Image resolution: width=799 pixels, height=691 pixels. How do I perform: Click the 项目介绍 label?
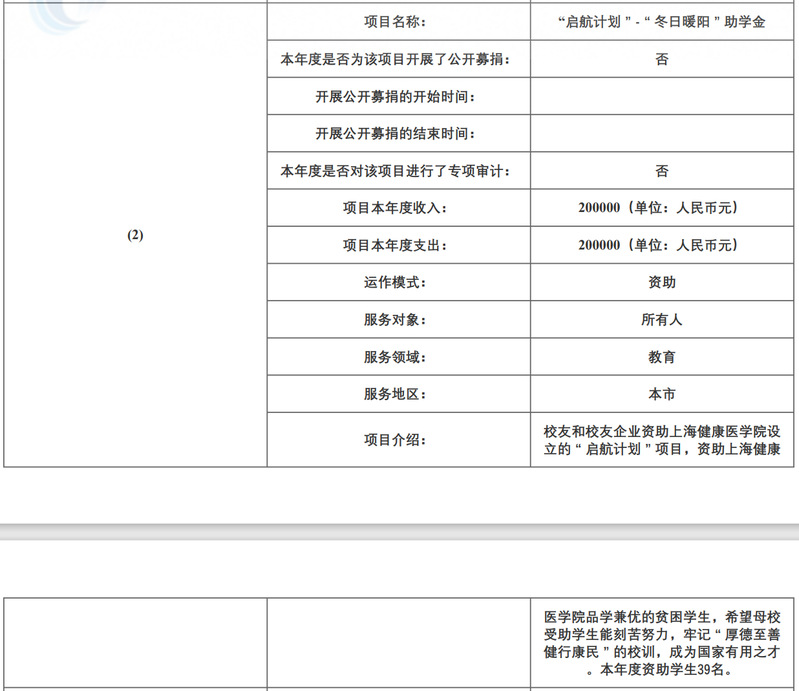[395, 440]
